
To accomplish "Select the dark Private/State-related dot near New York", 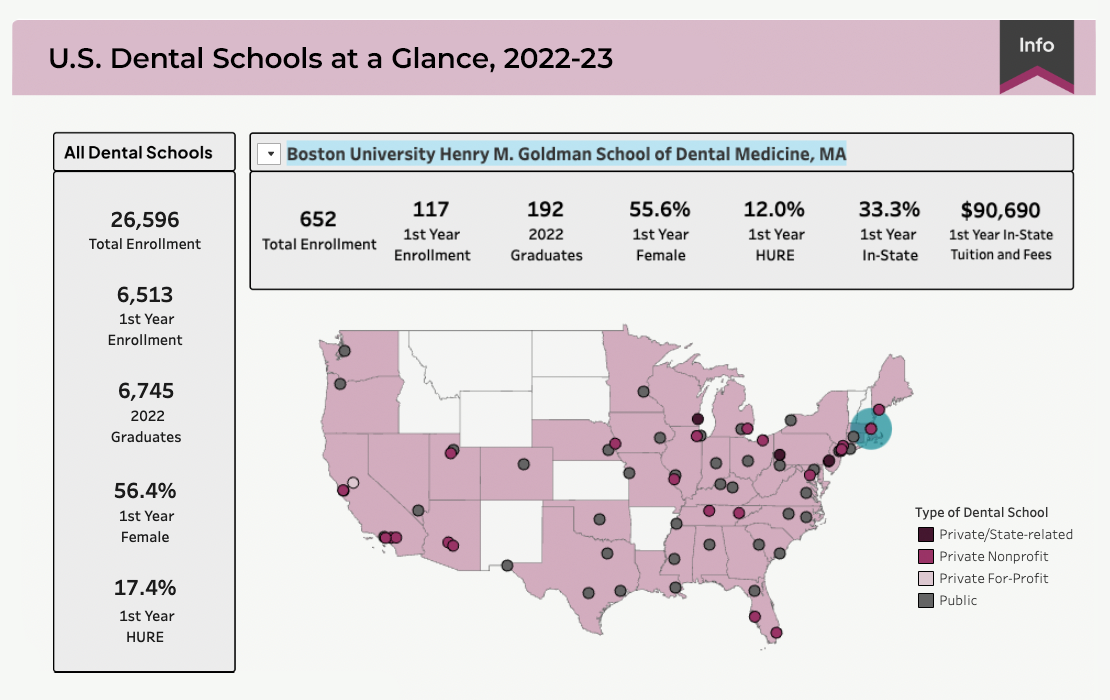I will [x=829, y=461].
